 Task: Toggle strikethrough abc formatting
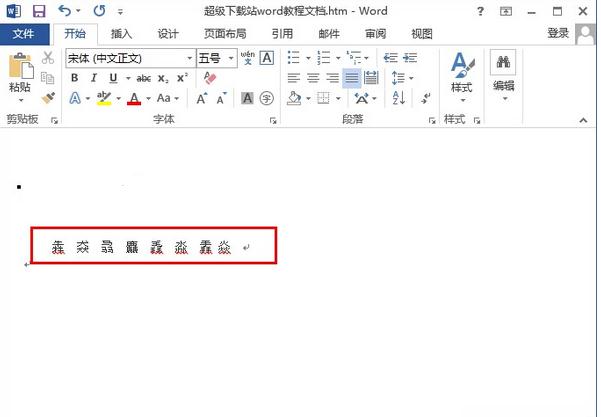(x=144, y=79)
